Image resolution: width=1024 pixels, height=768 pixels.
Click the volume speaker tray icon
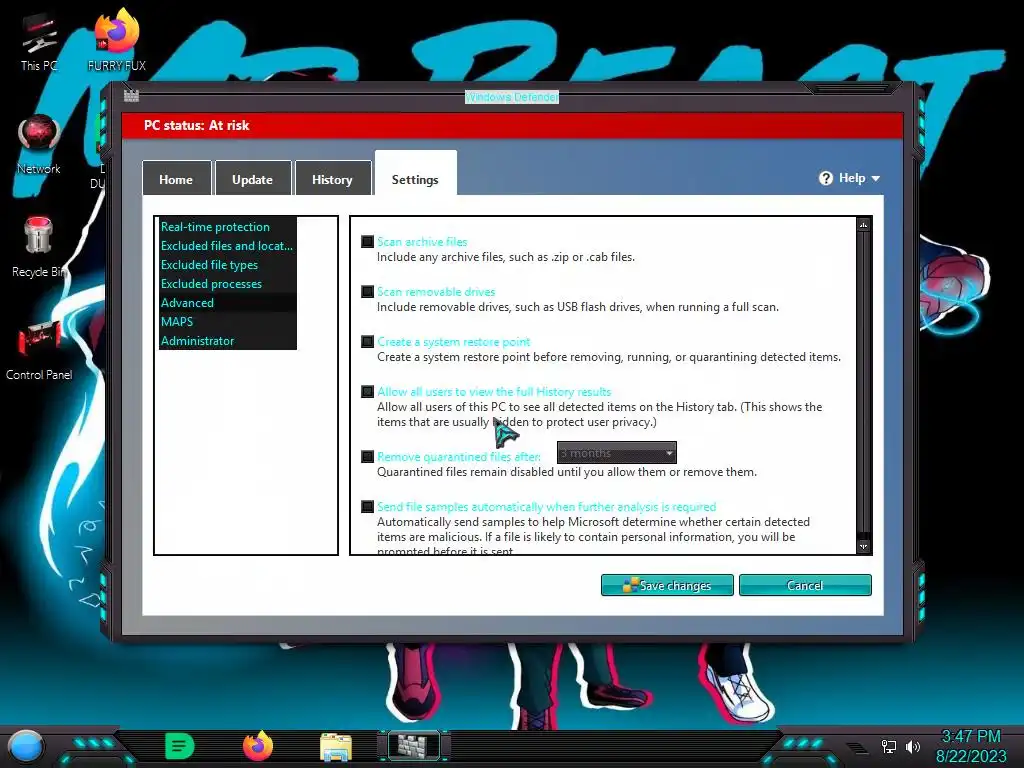pyautogui.click(x=913, y=746)
